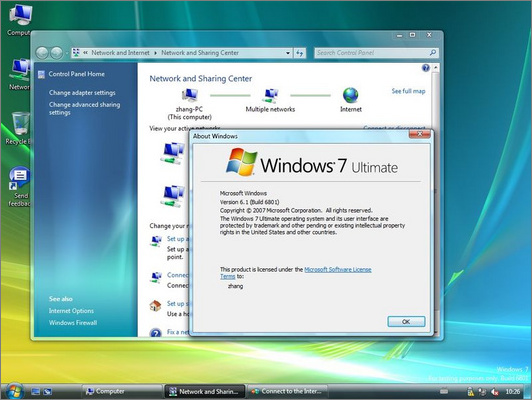Expand the recent pages dropdown next to Forward
532x400 pixels.
tap(66, 53)
